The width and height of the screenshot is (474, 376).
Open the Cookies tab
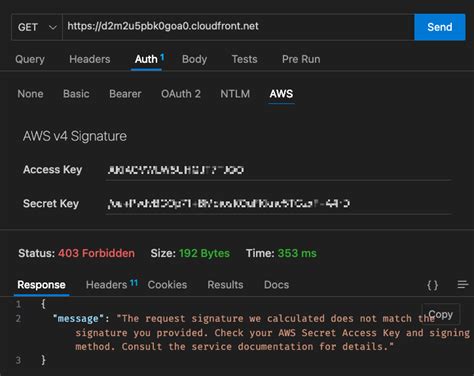point(167,285)
